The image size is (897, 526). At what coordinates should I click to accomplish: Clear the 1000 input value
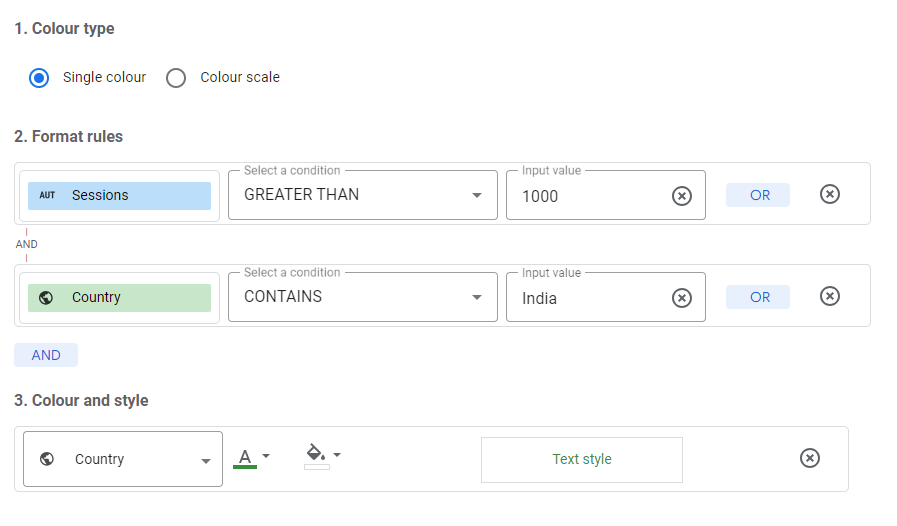click(681, 196)
